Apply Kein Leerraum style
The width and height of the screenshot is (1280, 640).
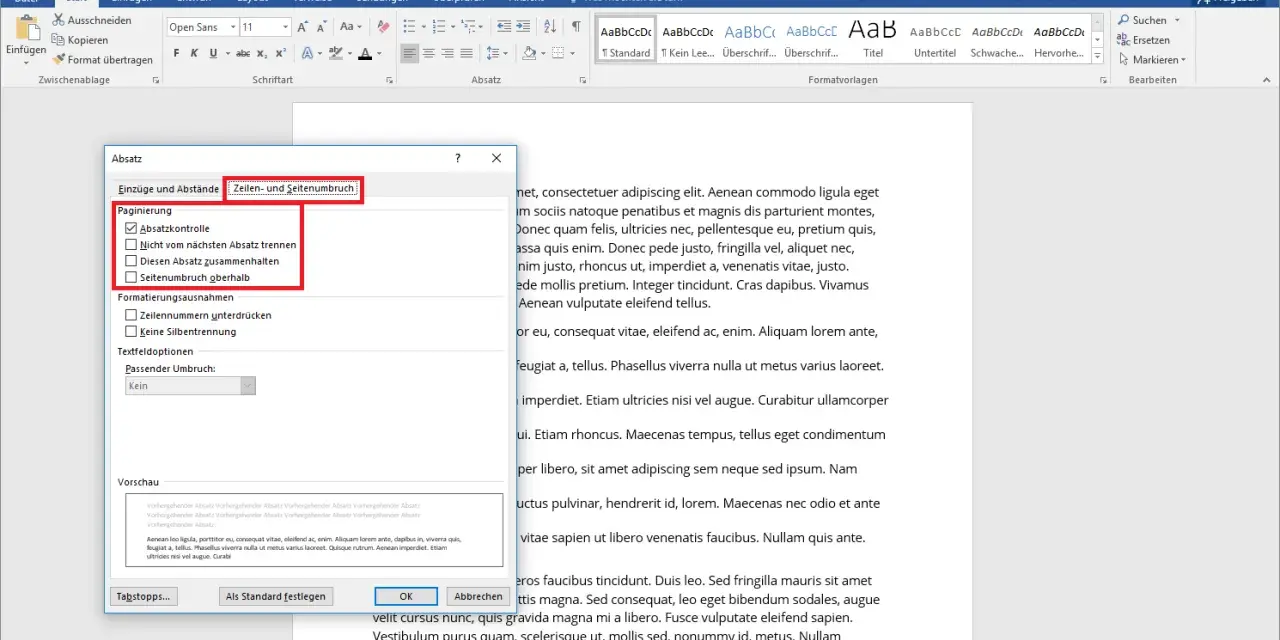[688, 40]
